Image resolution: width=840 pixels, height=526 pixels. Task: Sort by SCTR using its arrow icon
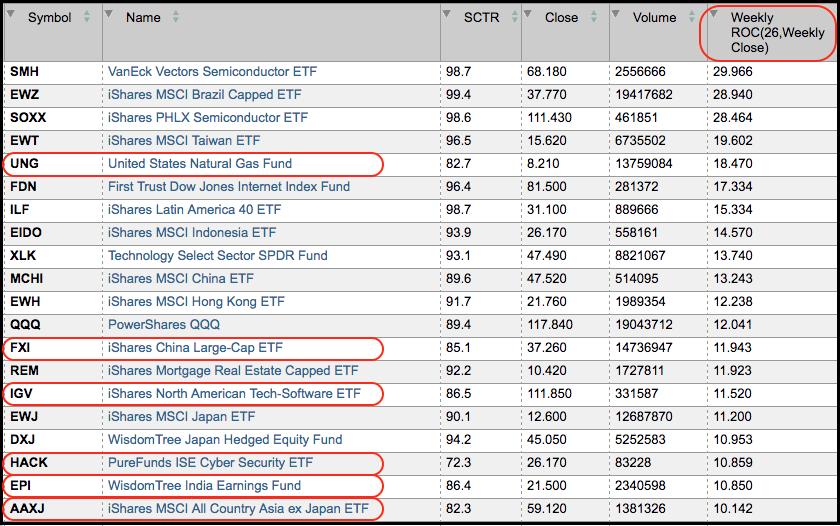pyautogui.click(x=510, y=18)
